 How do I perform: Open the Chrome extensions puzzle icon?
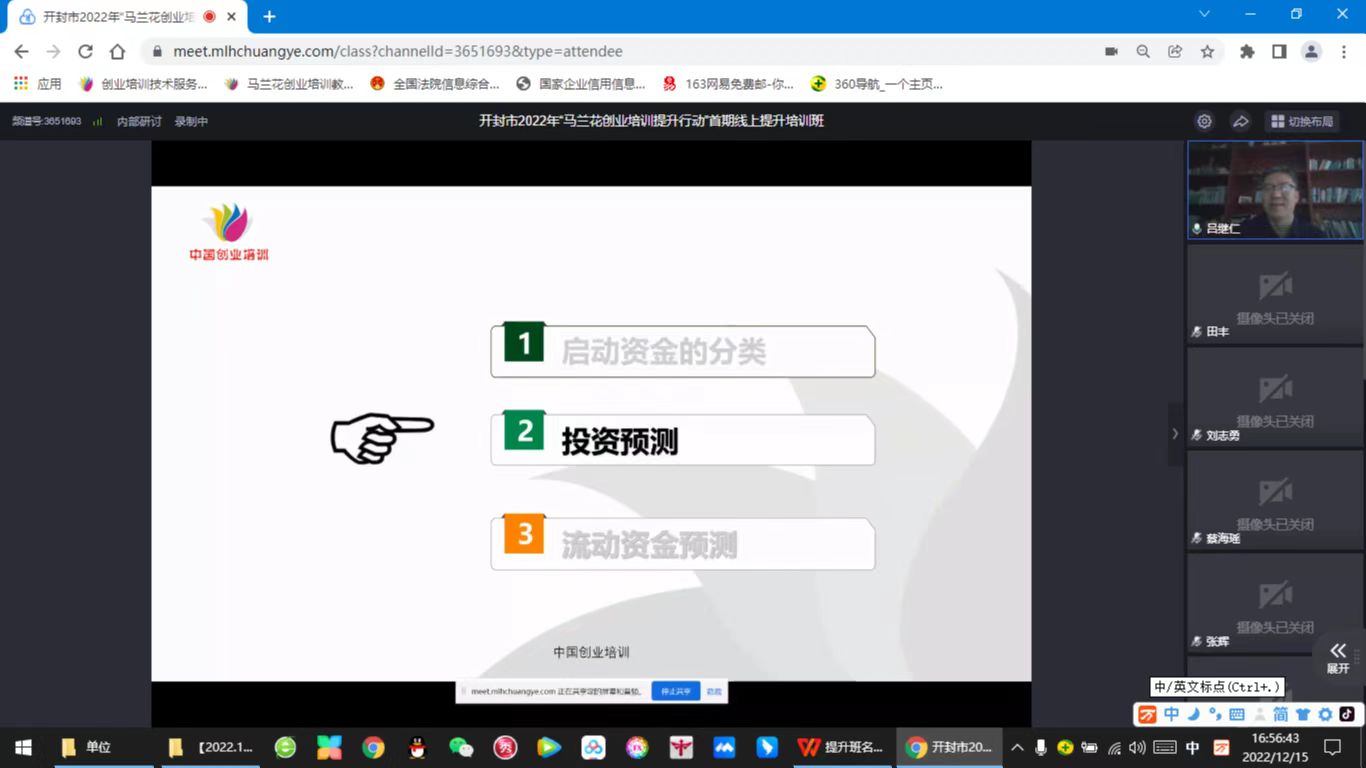point(1247,51)
